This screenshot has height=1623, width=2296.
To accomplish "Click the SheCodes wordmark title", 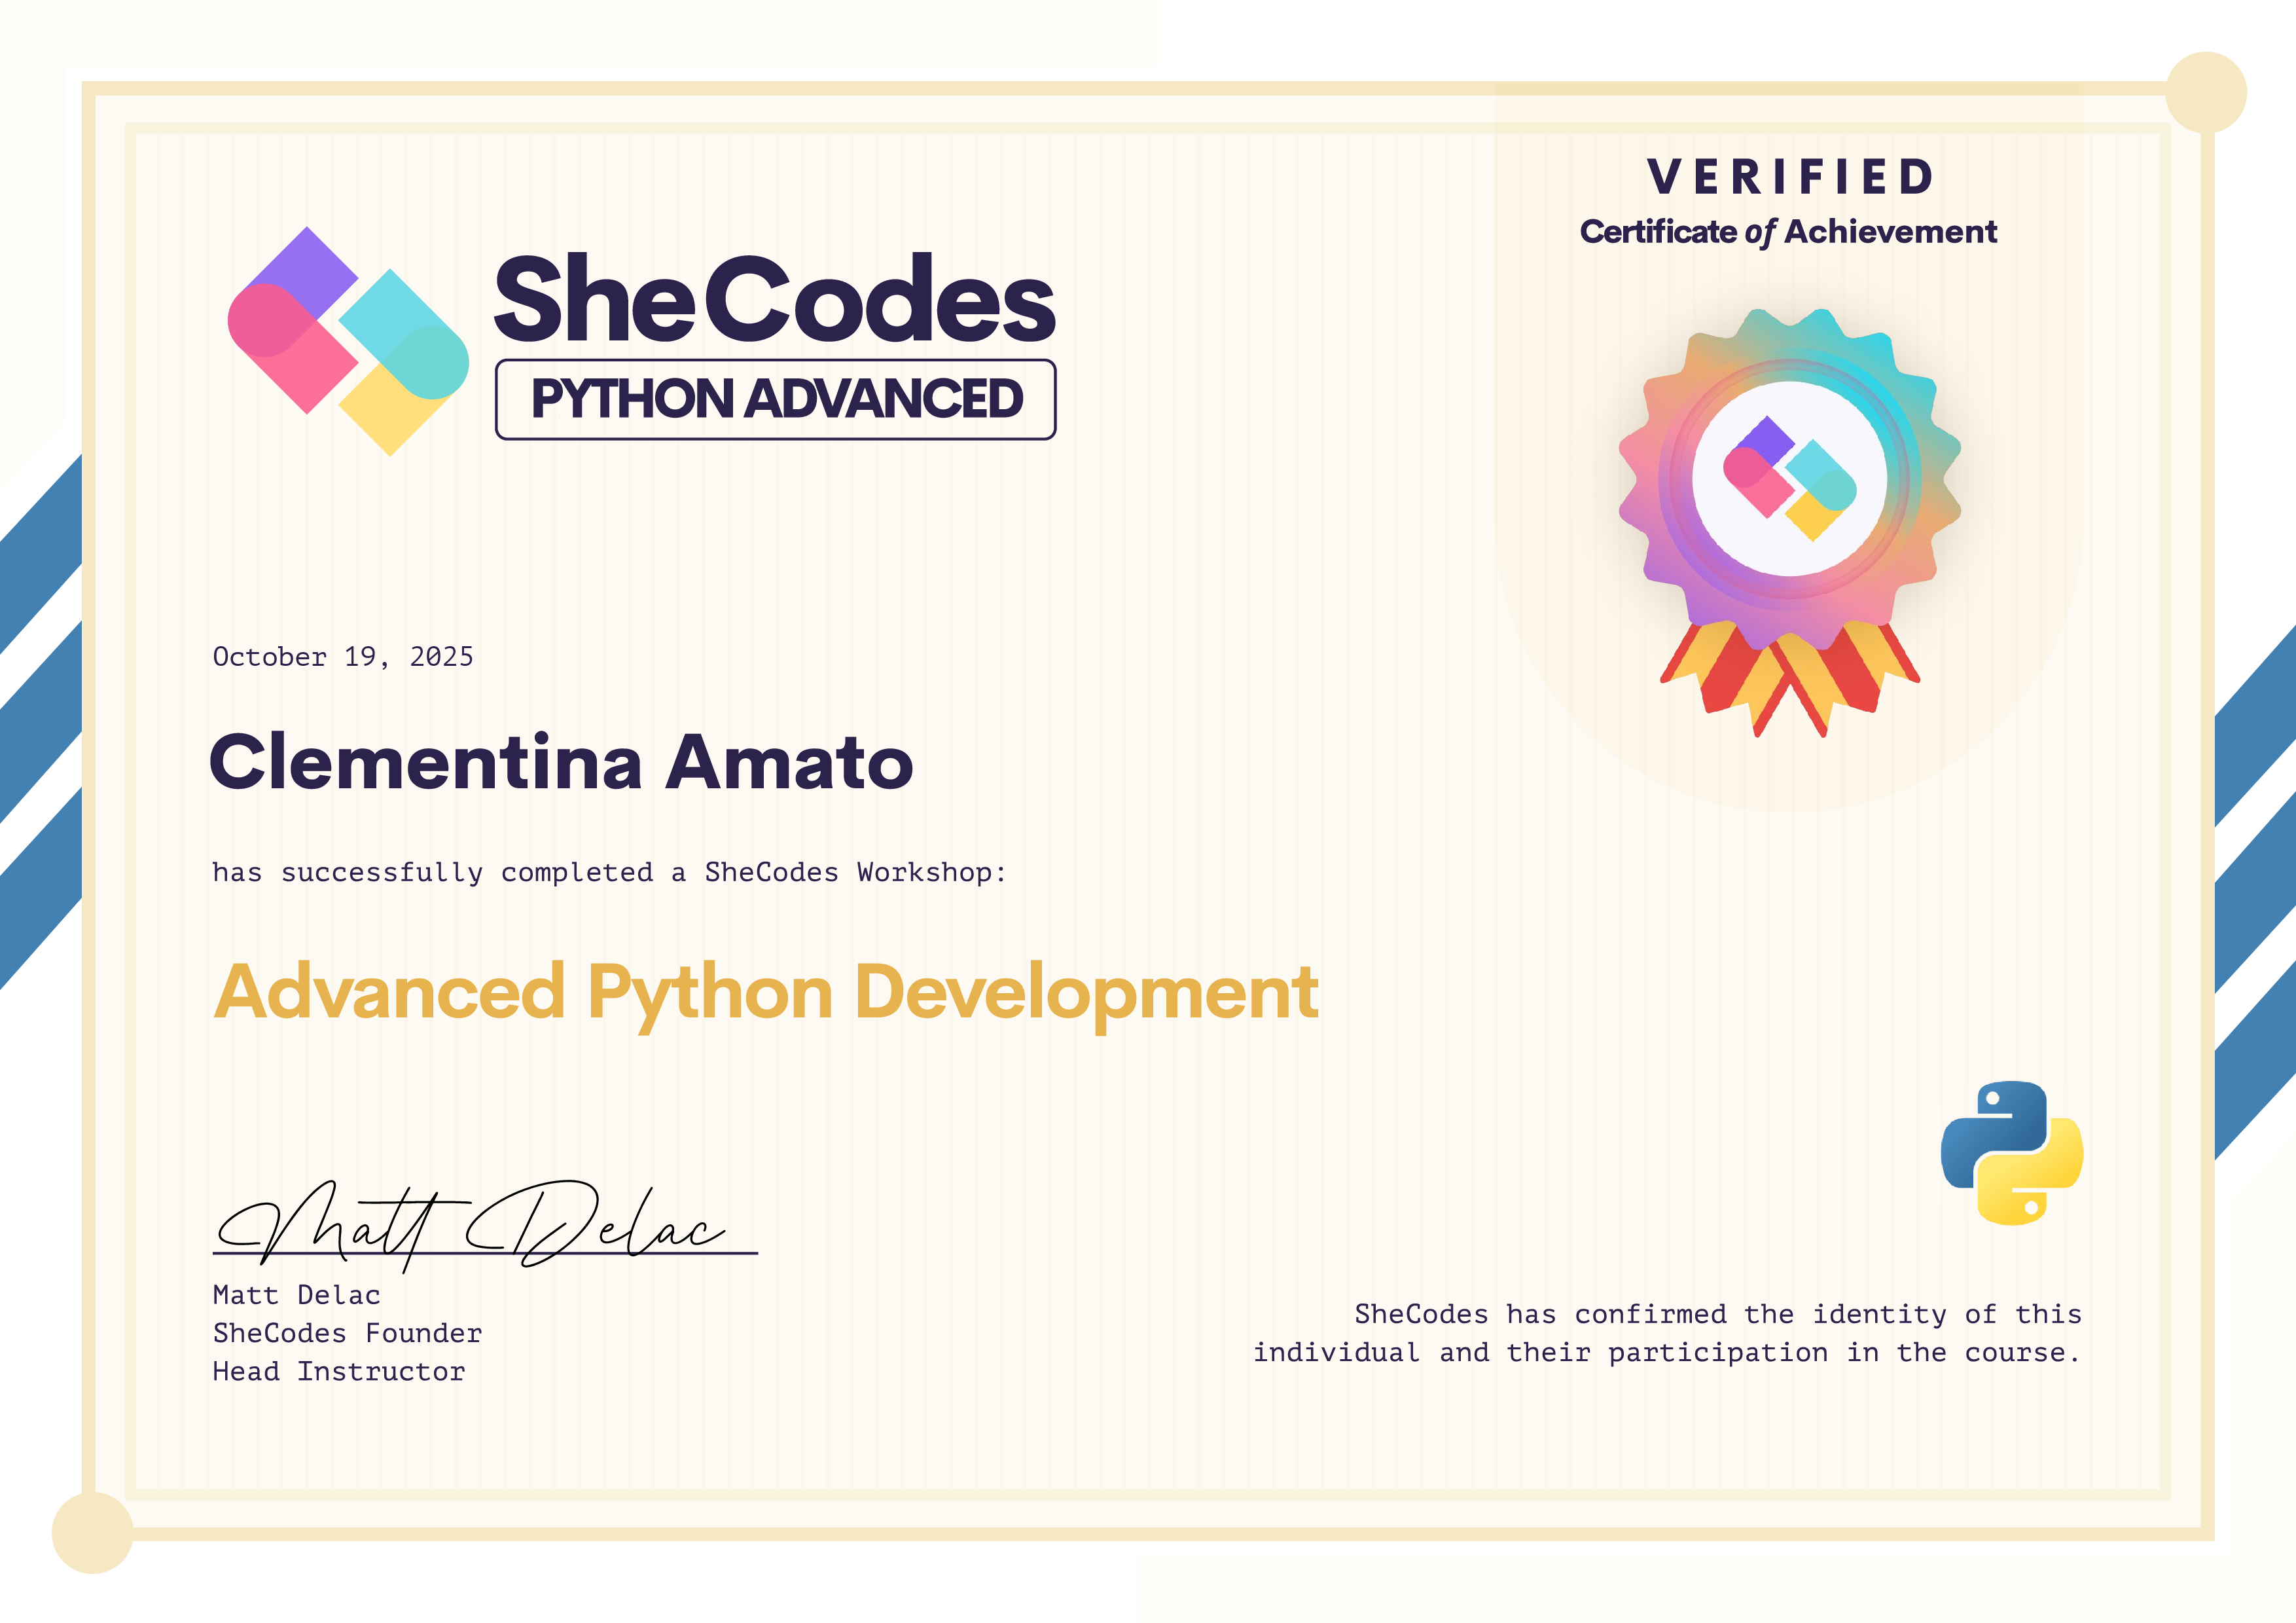I will [775, 299].
